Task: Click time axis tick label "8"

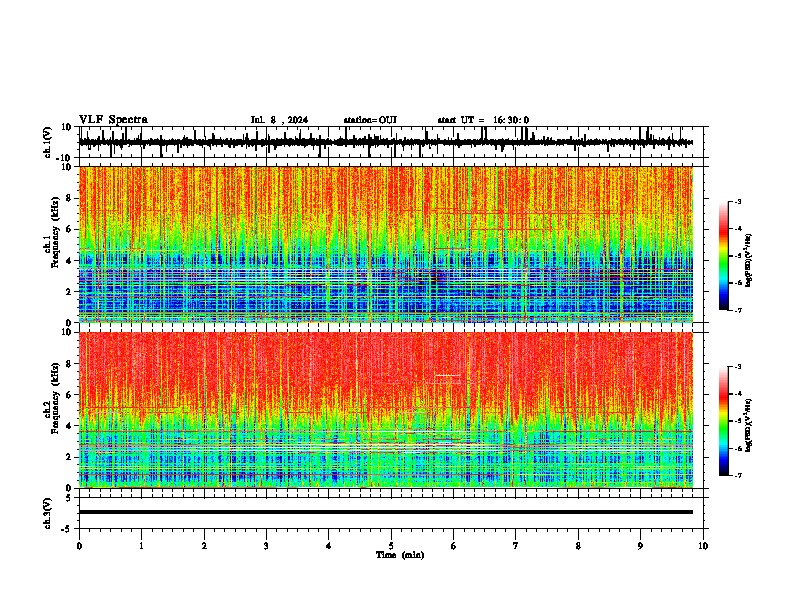Action: (x=578, y=546)
